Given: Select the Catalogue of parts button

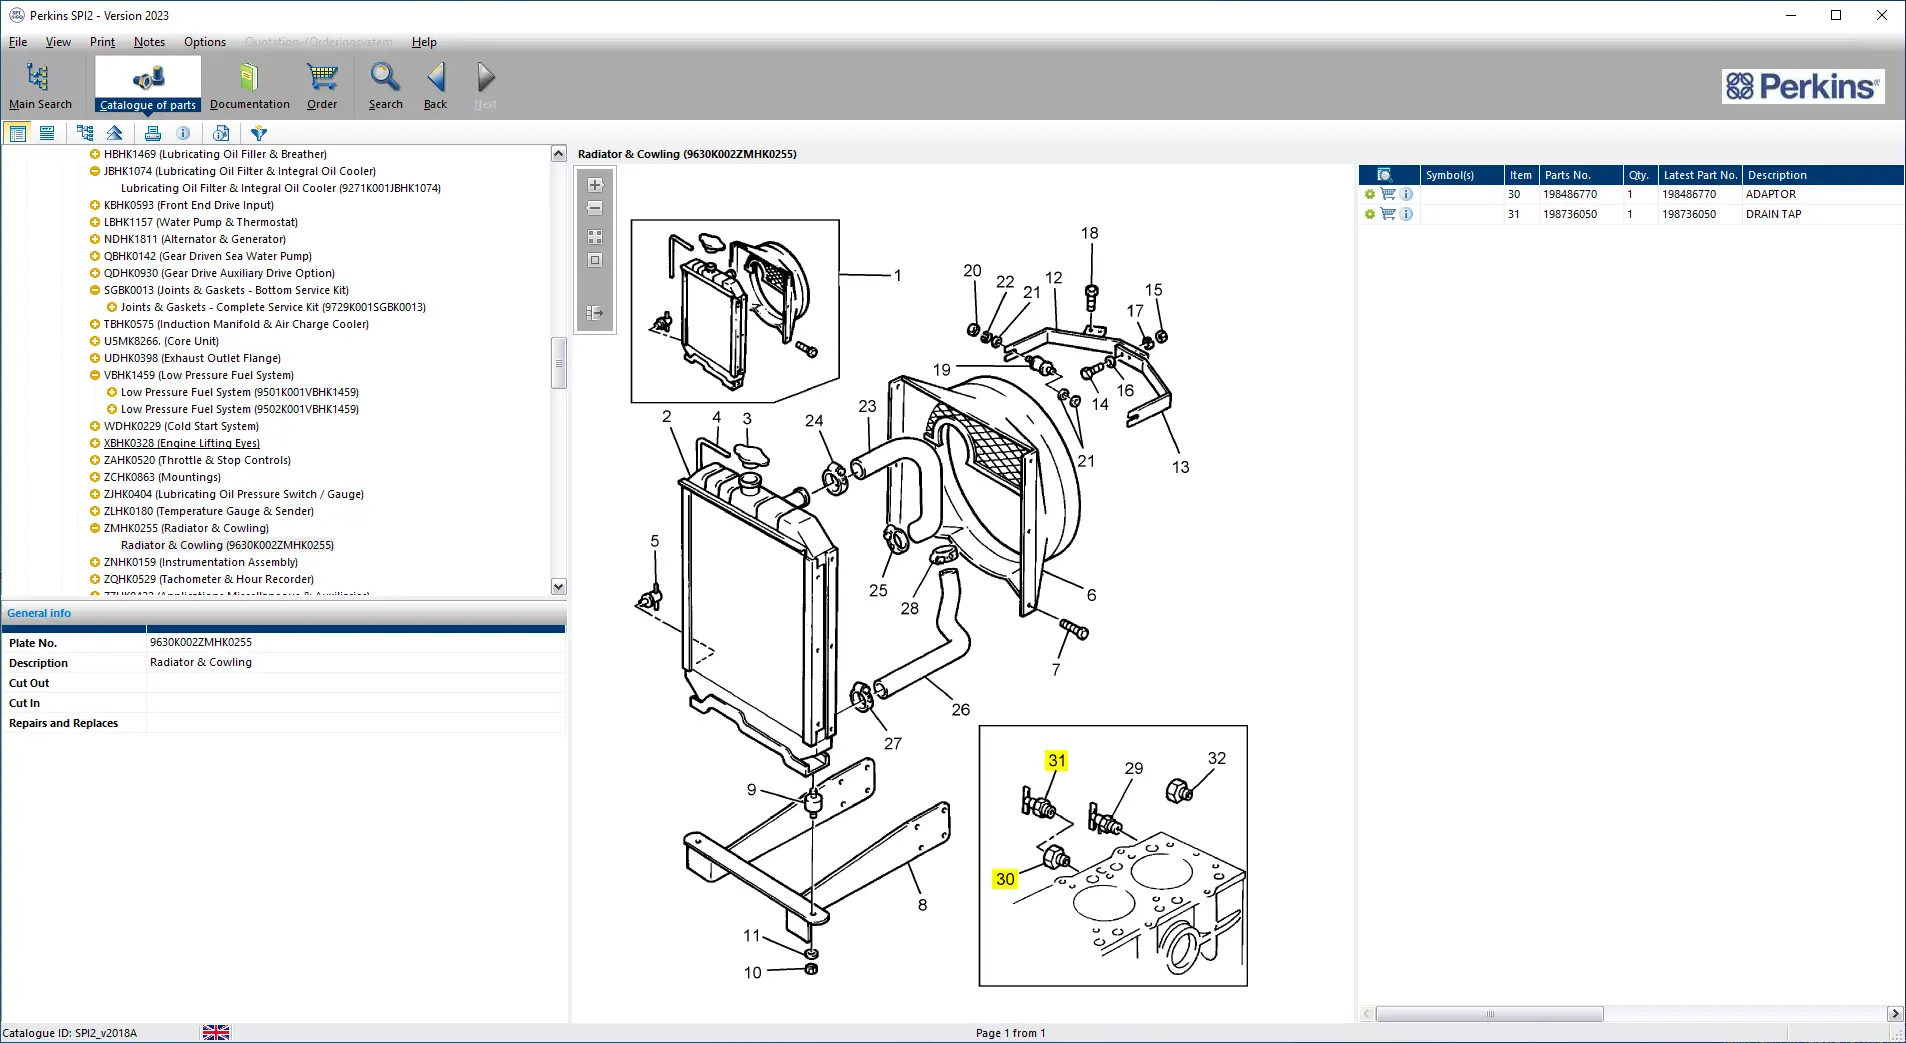Looking at the screenshot, I should click(148, 86).
